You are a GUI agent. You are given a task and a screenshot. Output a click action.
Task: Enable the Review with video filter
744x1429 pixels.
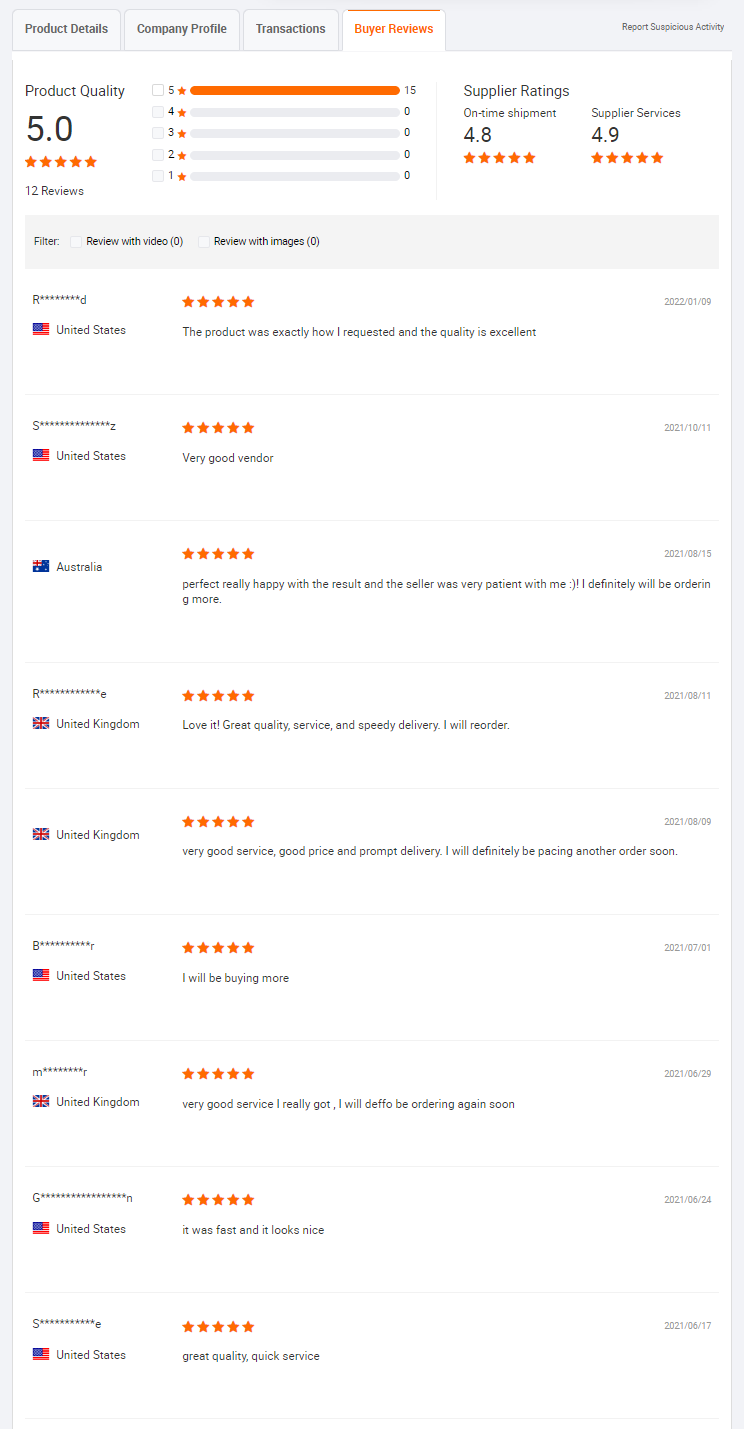point(76,242)
